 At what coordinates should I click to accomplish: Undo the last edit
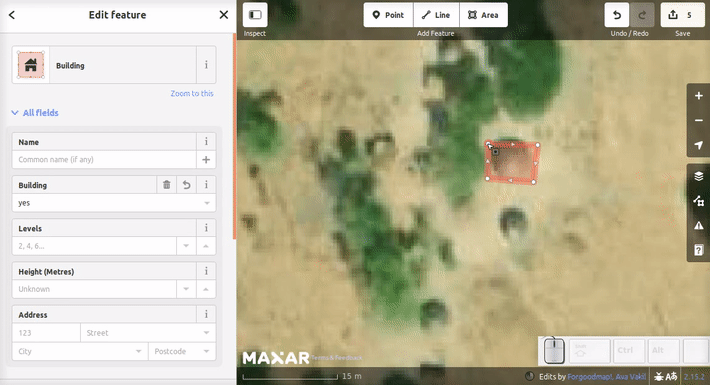[x=617, y=15]
